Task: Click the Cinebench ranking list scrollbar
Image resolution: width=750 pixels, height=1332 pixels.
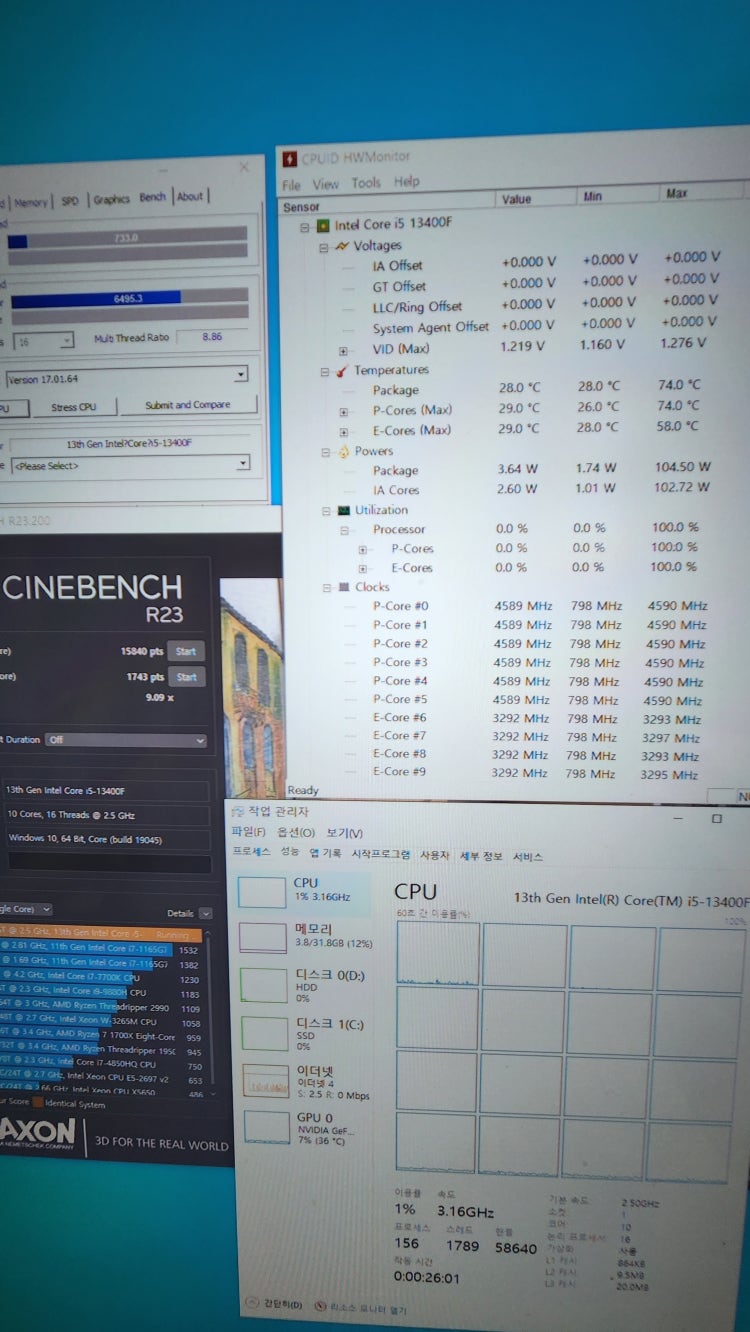Action: click(211, 1013)
